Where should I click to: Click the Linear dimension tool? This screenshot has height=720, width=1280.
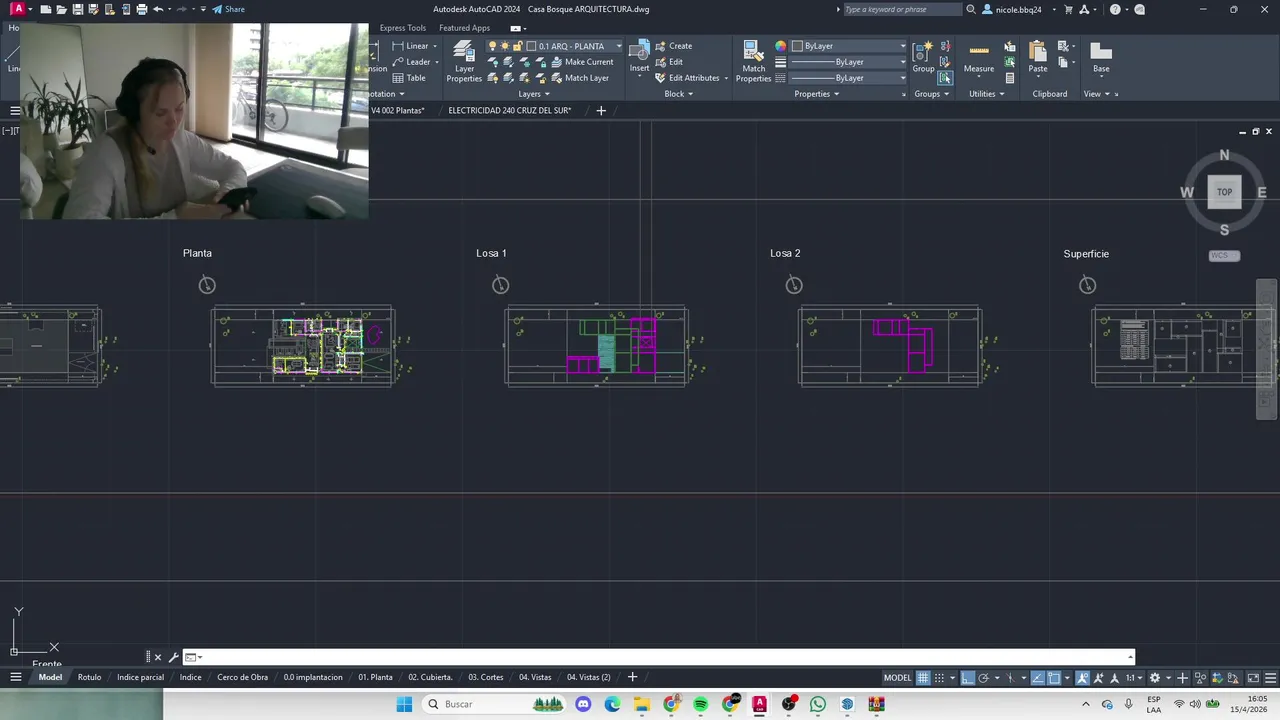(x=410, y=46)
